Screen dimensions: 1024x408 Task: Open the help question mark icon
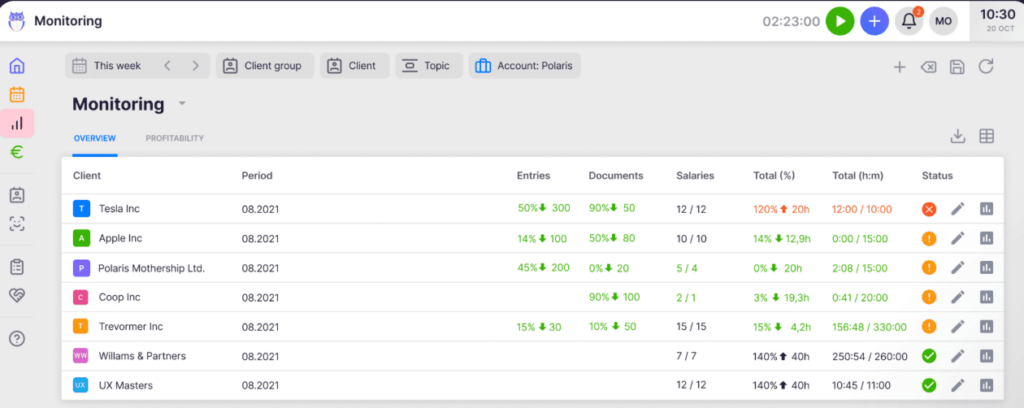(17, 338)
